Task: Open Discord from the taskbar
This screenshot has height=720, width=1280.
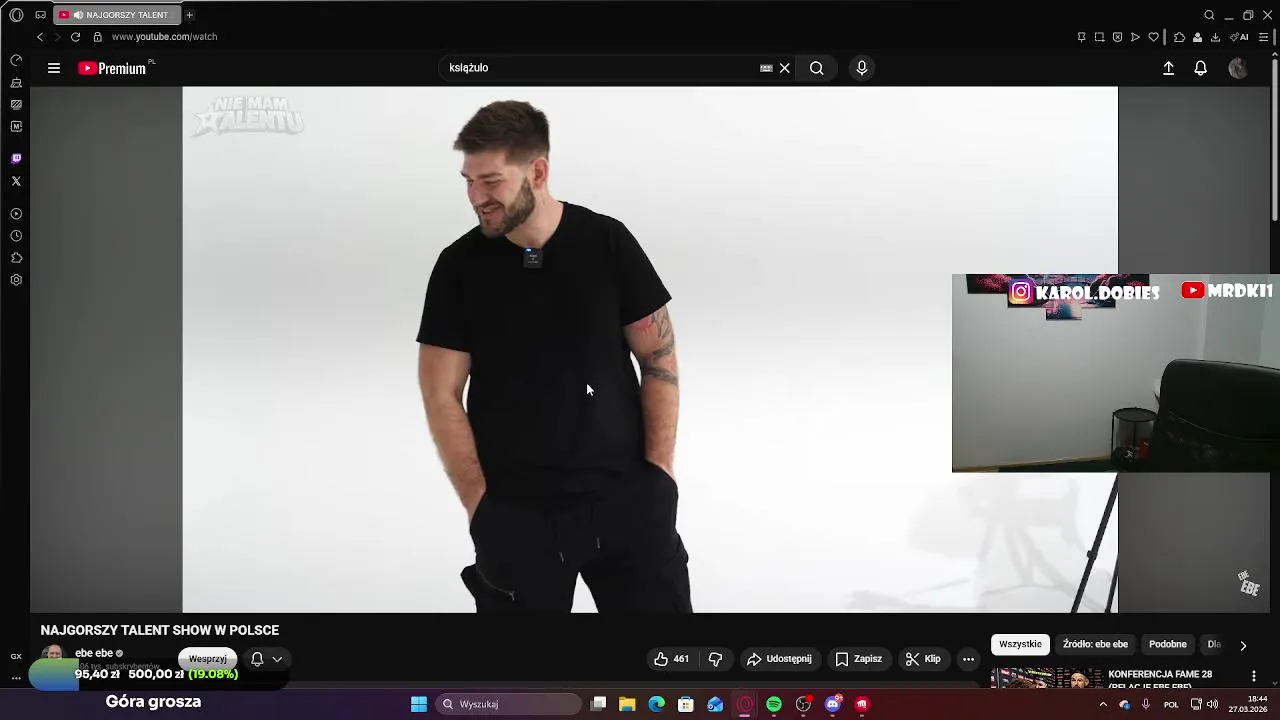Action: click(833, 704)
